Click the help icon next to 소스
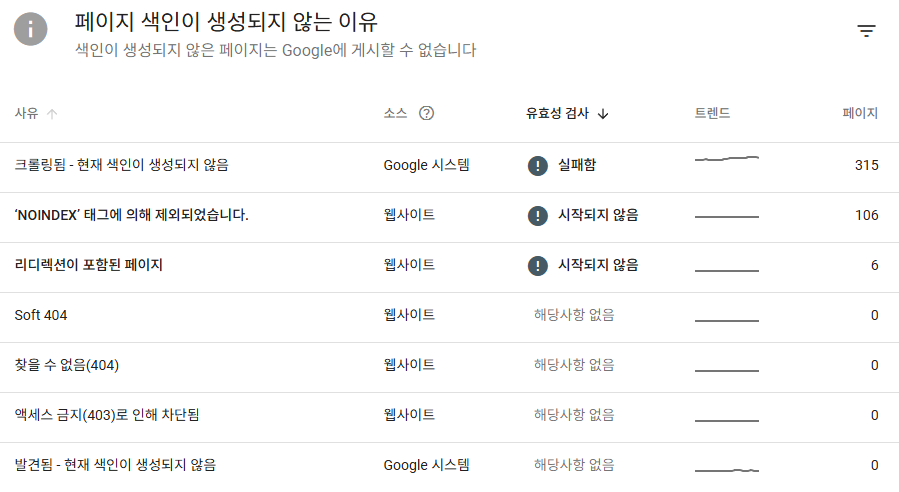Image resolution: width=899 pixels, height=492 pixels. (x=426, y=114)
